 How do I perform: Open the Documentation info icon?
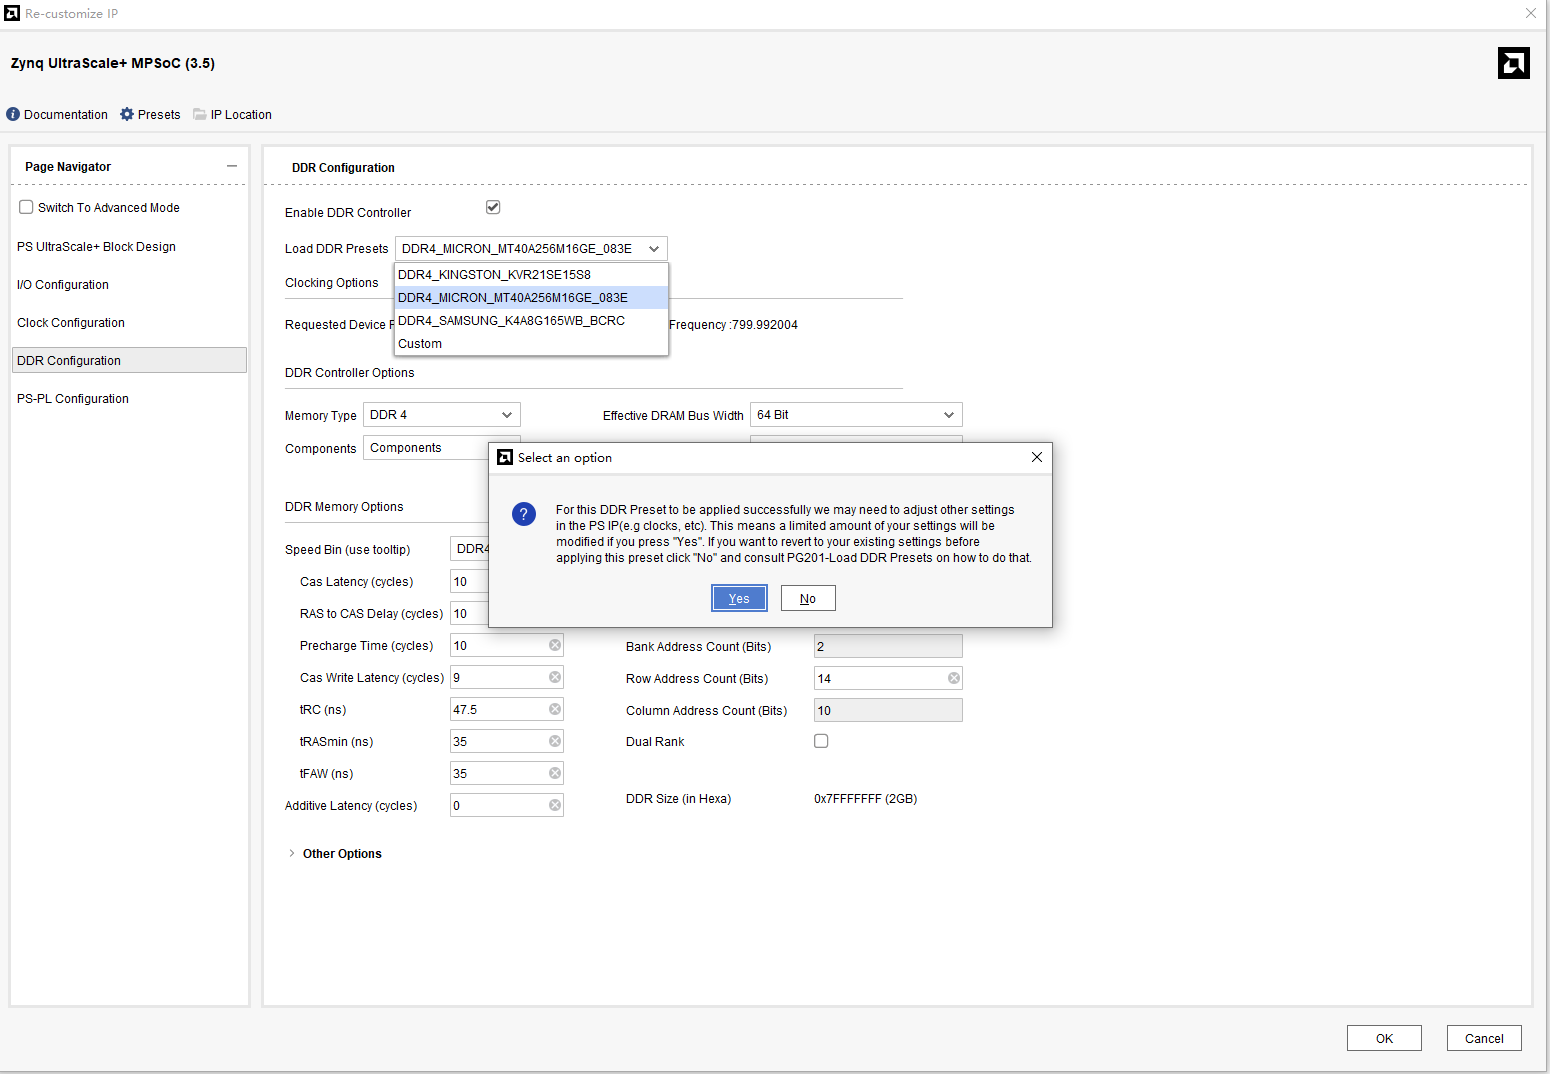(x=13, y=114)
